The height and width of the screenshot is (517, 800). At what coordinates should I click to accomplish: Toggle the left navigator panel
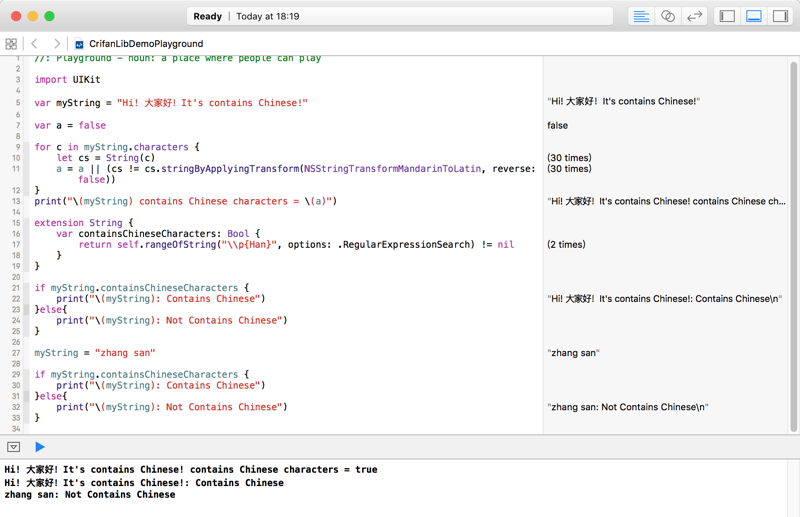(x=727, y=16)
